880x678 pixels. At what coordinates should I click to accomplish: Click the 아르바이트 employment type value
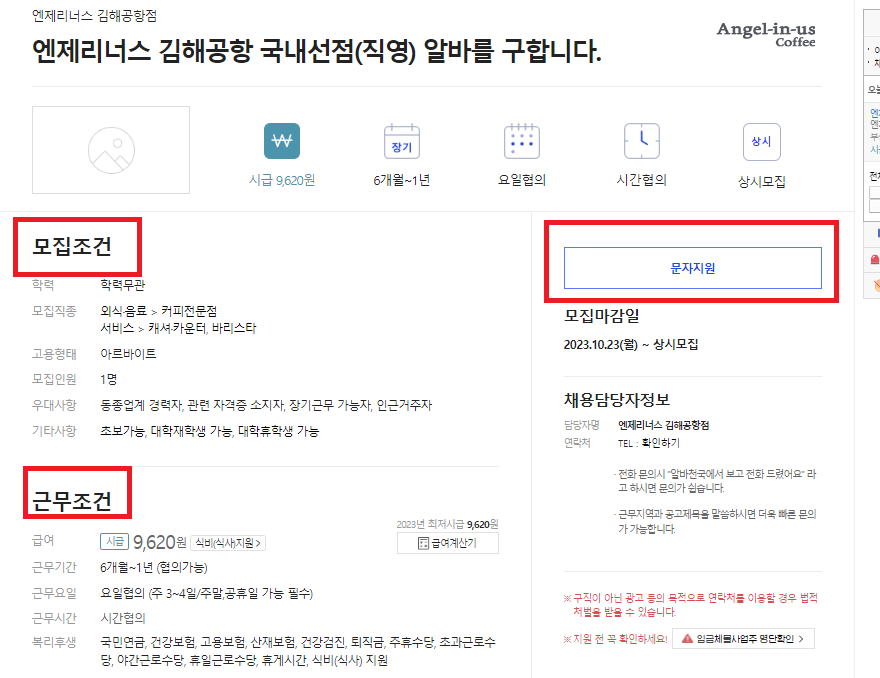[x=129, y=354]
